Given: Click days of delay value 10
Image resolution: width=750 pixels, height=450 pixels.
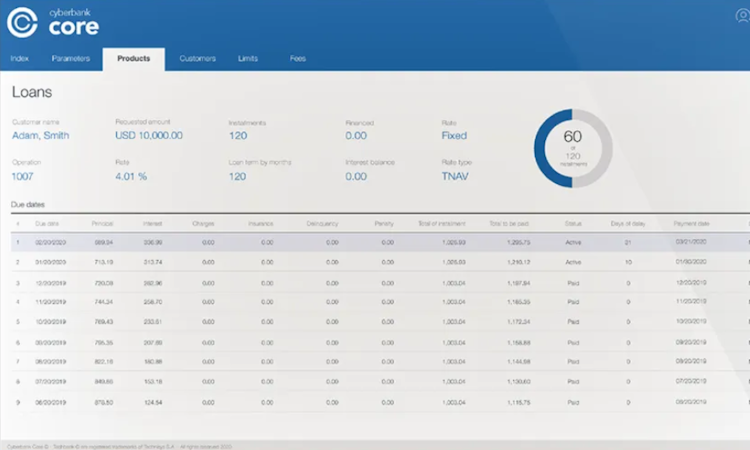Looking at the screenshot, I should coord(628,262).
